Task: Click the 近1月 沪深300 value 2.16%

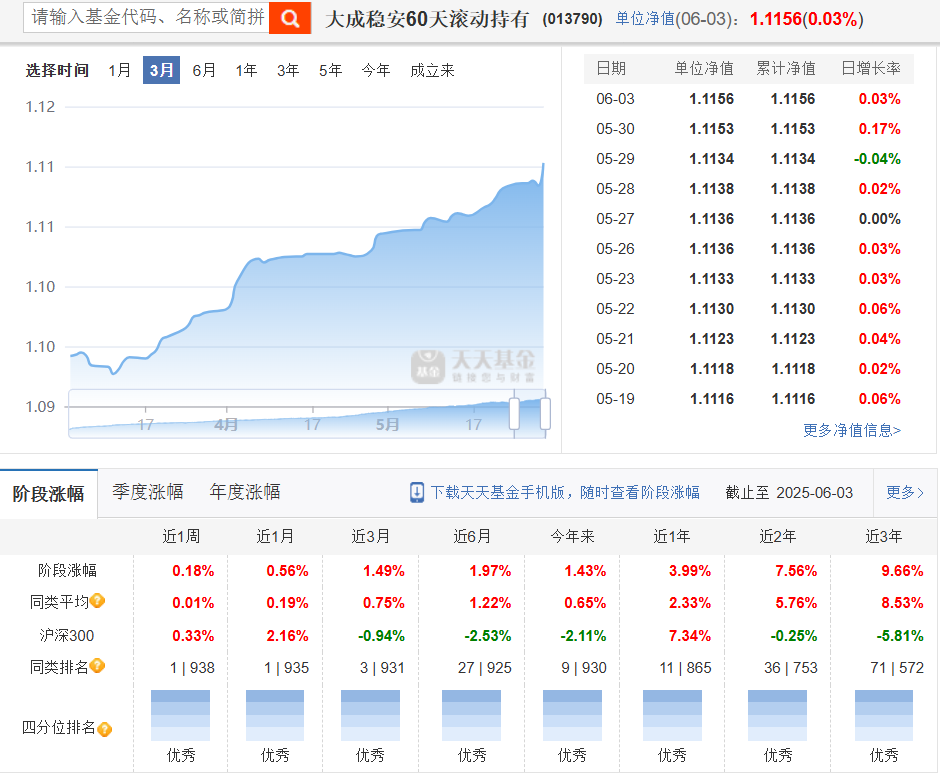Action: click(x=287, y=635)
